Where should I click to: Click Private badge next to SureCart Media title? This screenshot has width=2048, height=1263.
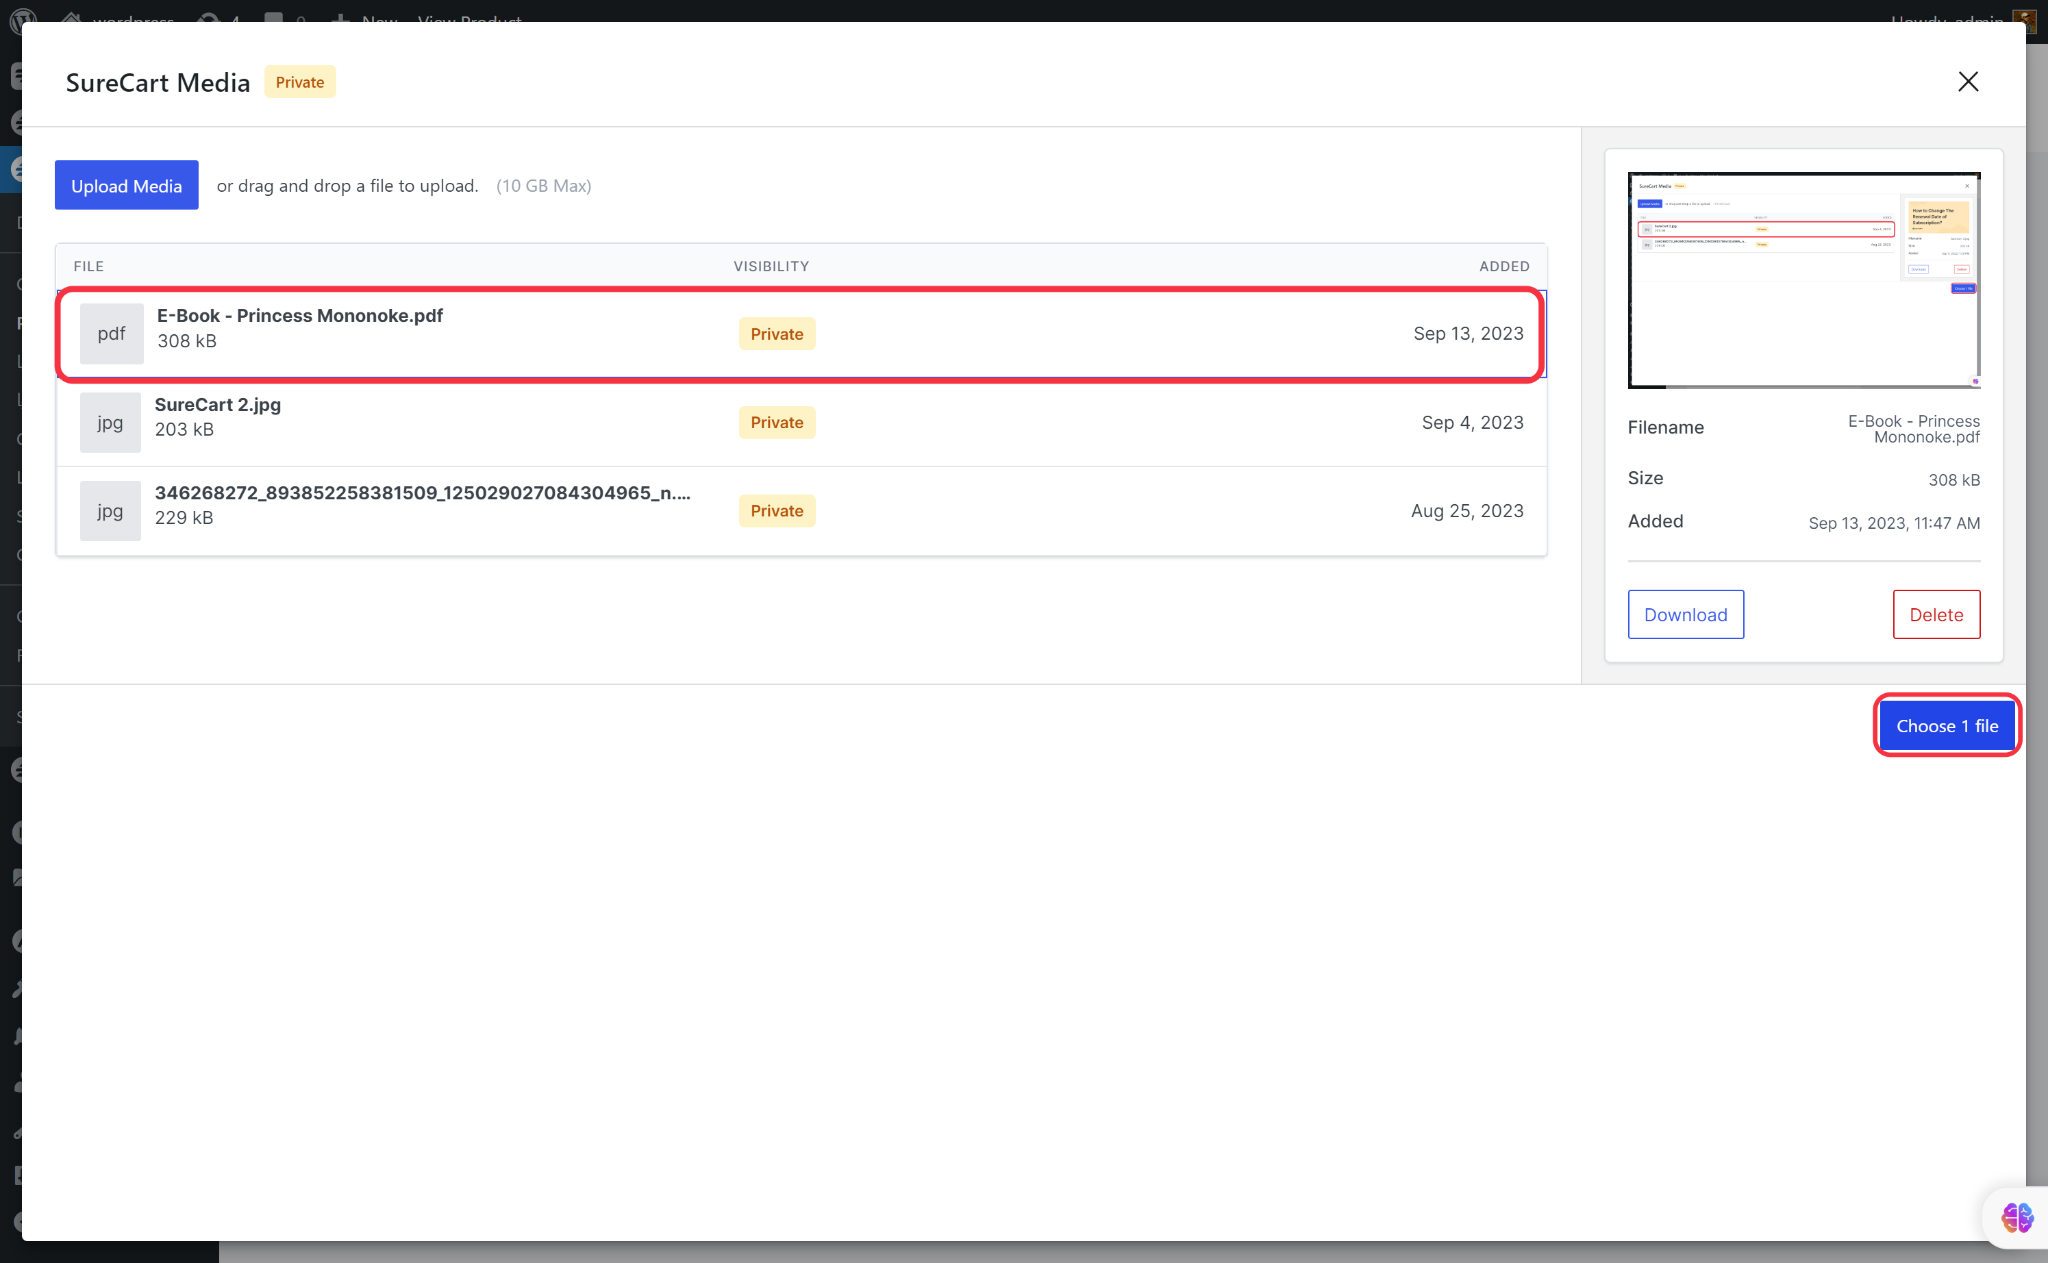tap(299, 82)
